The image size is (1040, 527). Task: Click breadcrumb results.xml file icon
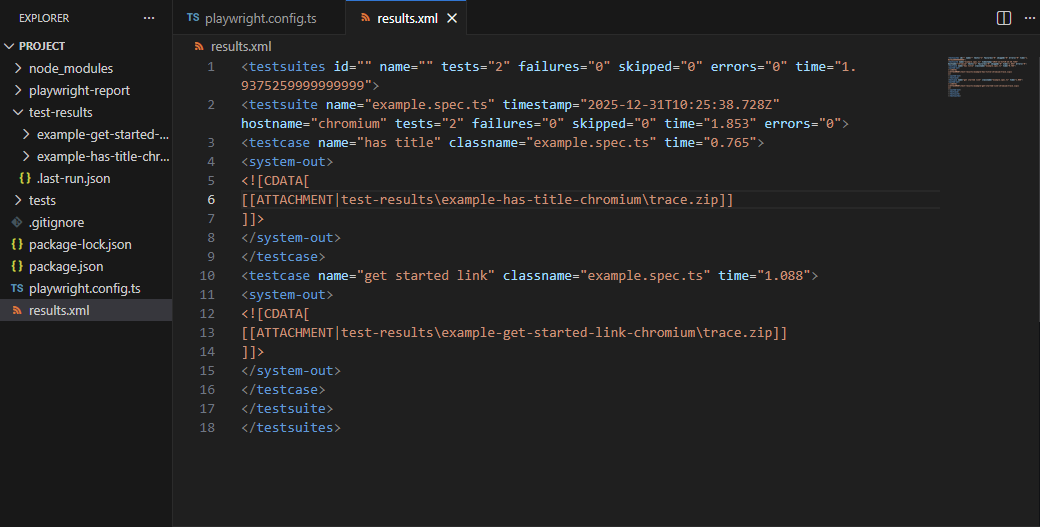(x=199, y=46)
